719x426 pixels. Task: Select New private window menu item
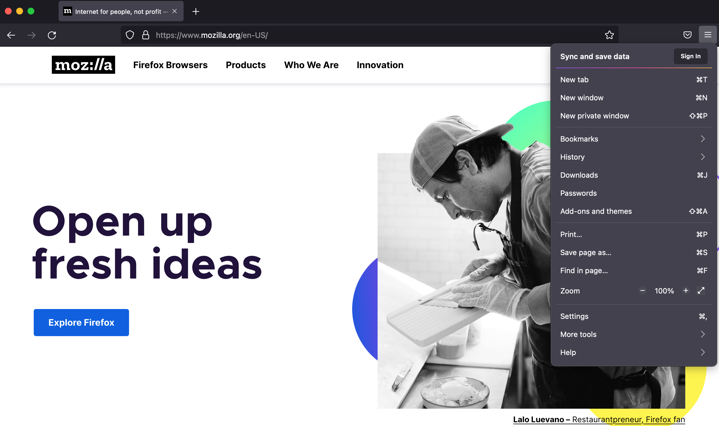(633, 116)
